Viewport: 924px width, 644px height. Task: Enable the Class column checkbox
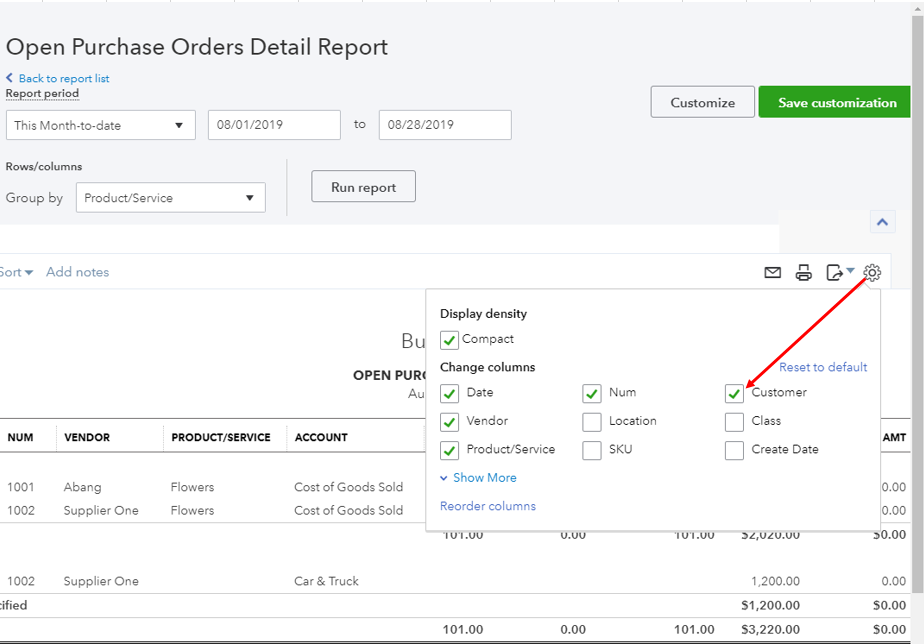tap(734, 422)
